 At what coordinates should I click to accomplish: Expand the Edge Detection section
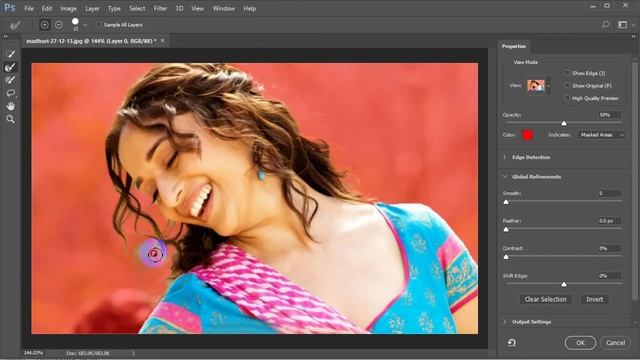point(504,157)
